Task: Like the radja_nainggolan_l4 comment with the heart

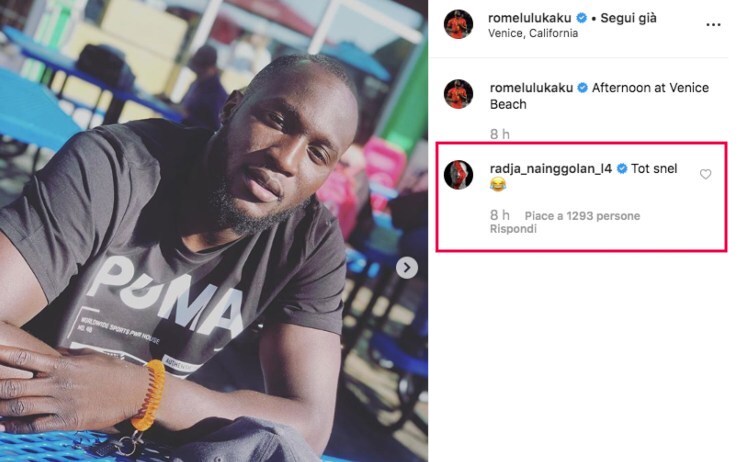Action: [x=705, y=175]
